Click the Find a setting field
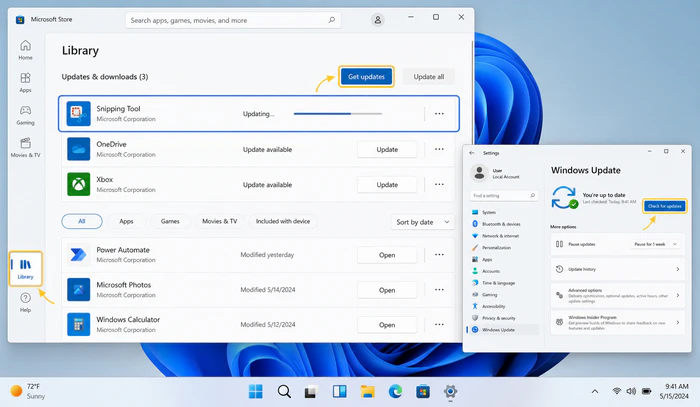This screenshot has height=407, width=700. [504, 195]
